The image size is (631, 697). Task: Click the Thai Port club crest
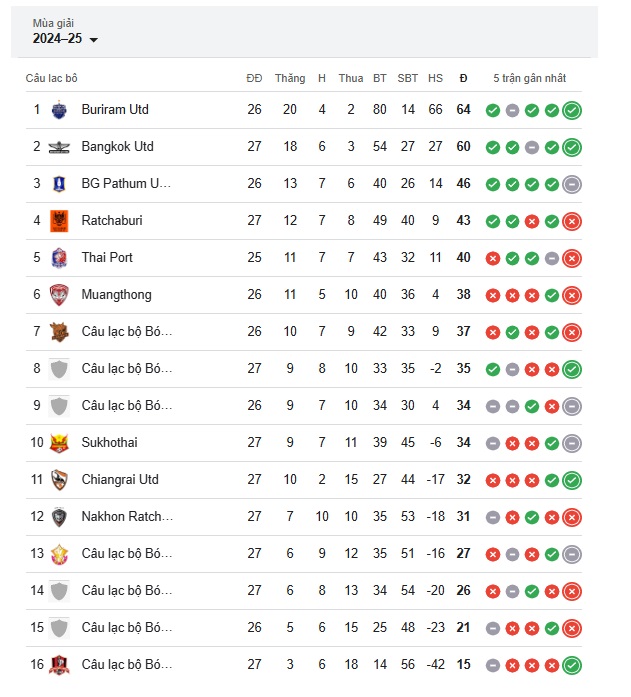pyautogui.click(x=59, y=258)
